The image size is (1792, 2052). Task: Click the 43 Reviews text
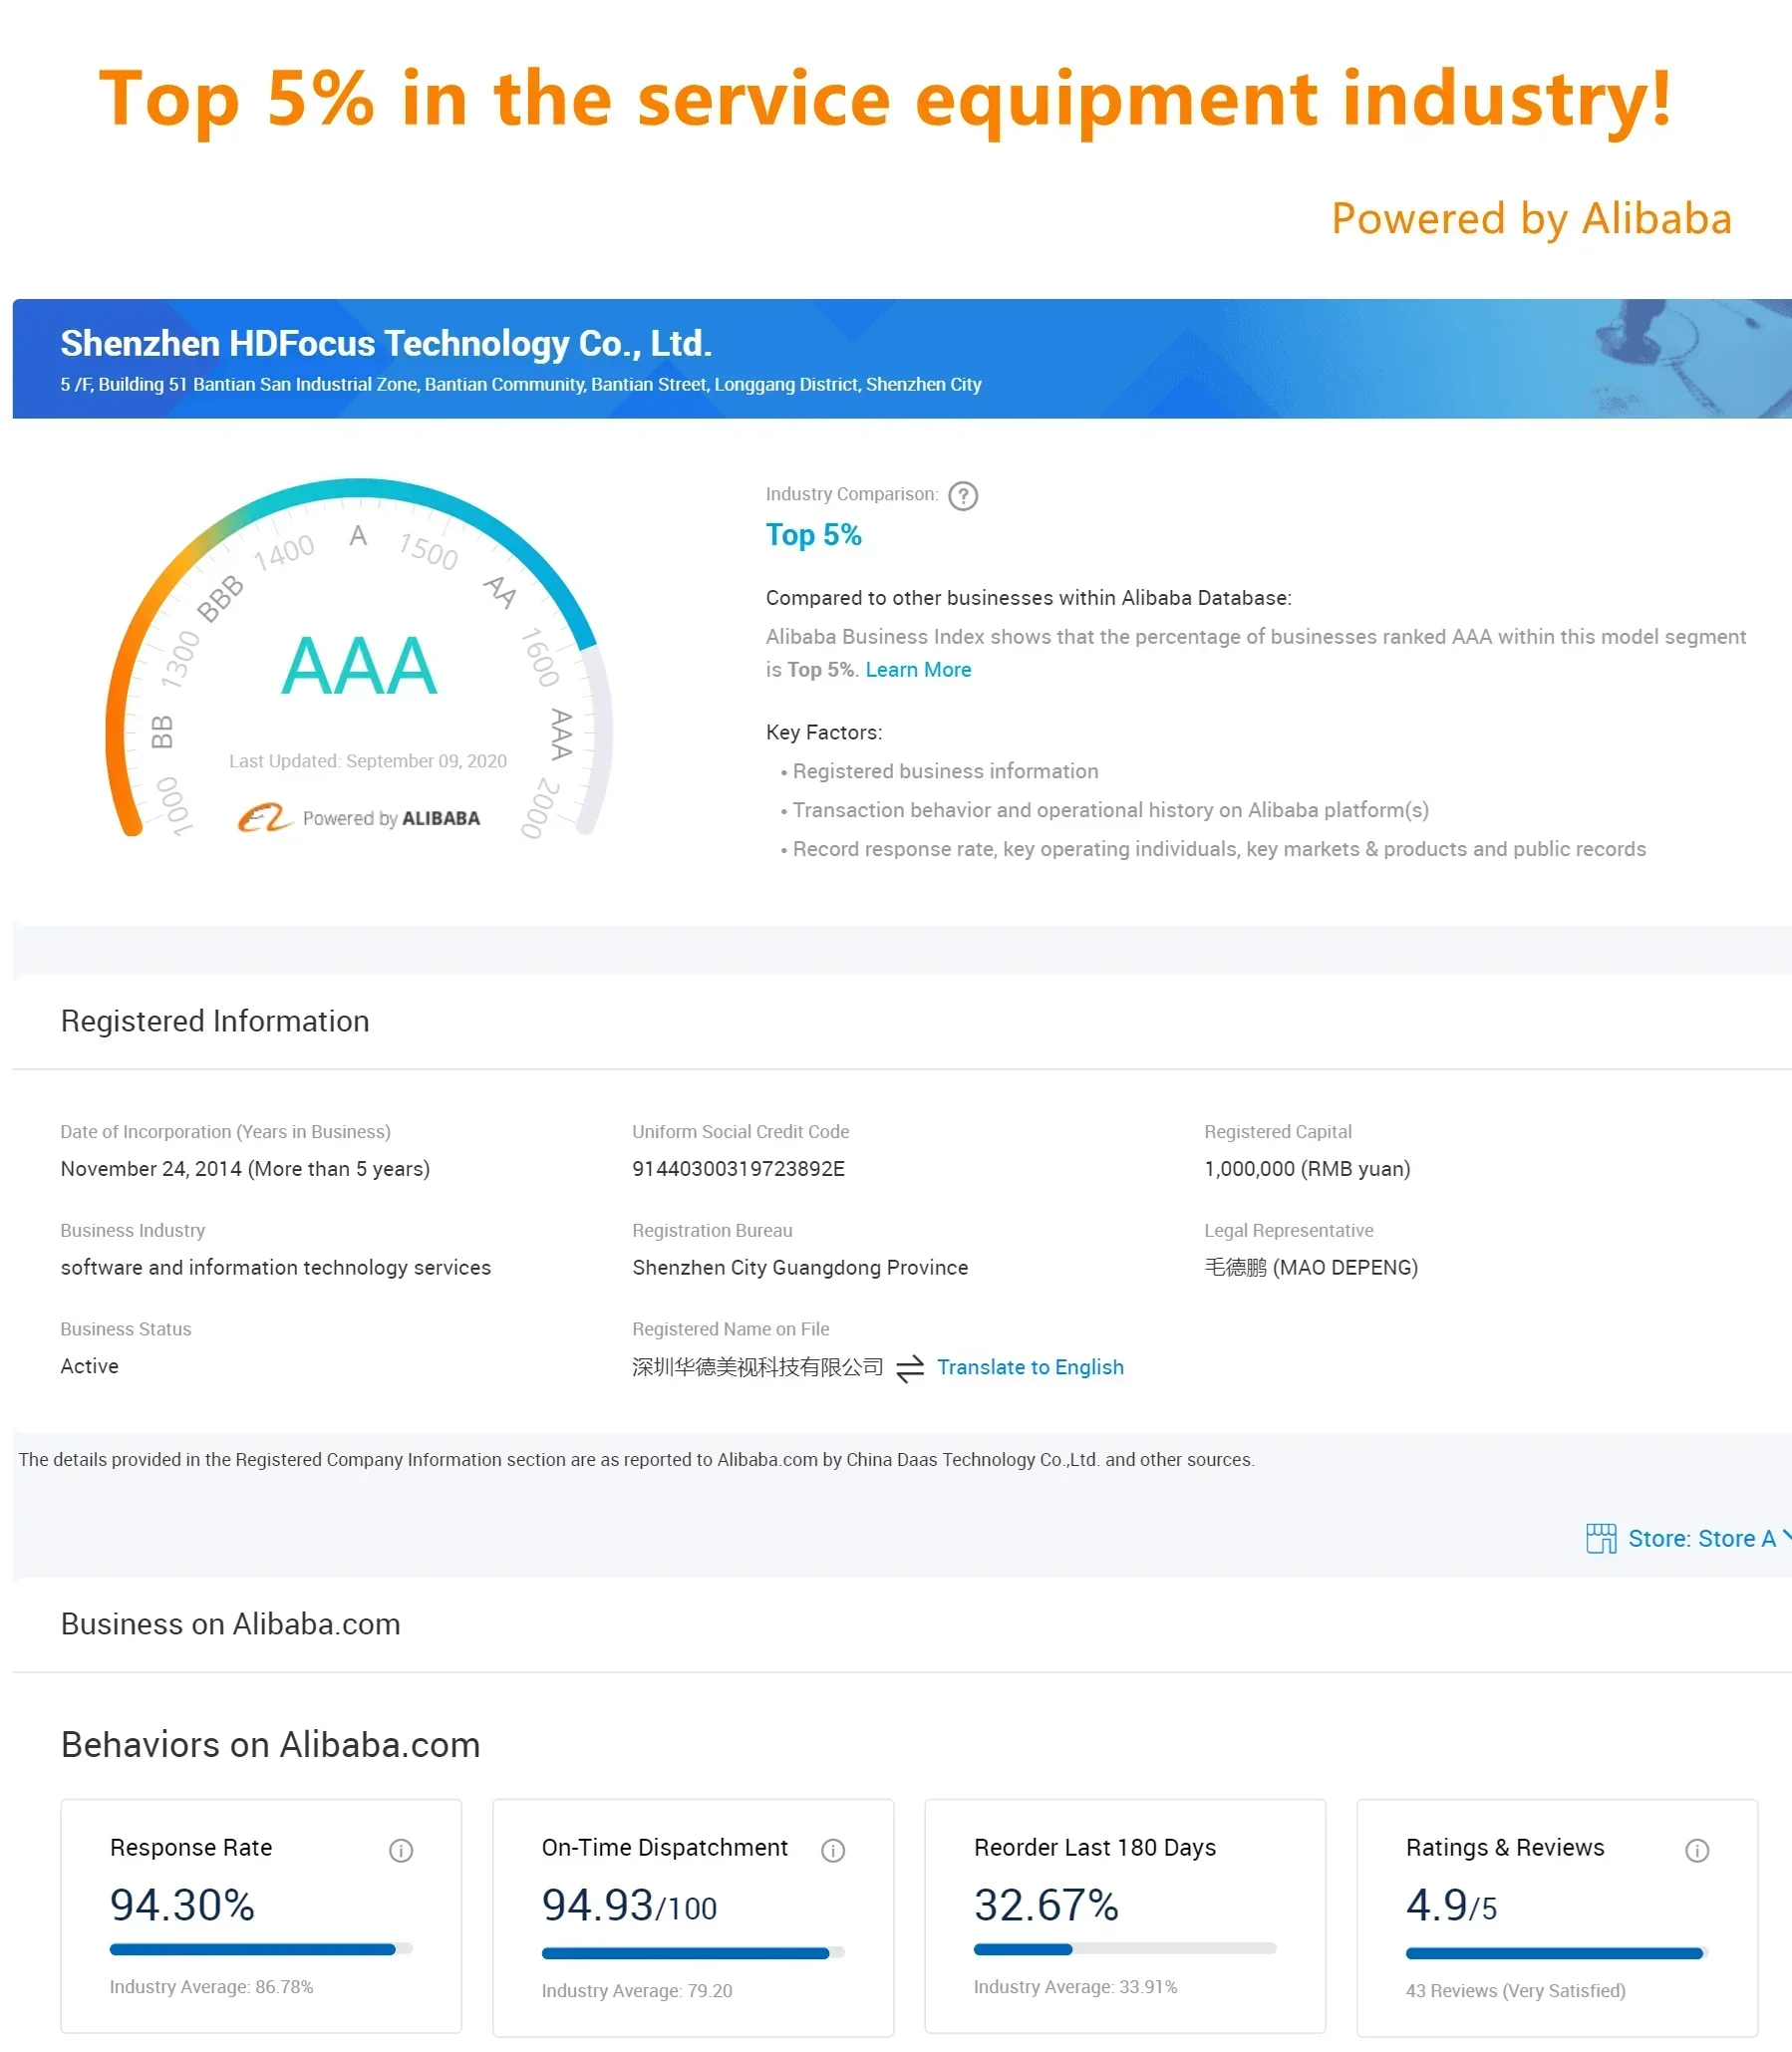1514,1990
